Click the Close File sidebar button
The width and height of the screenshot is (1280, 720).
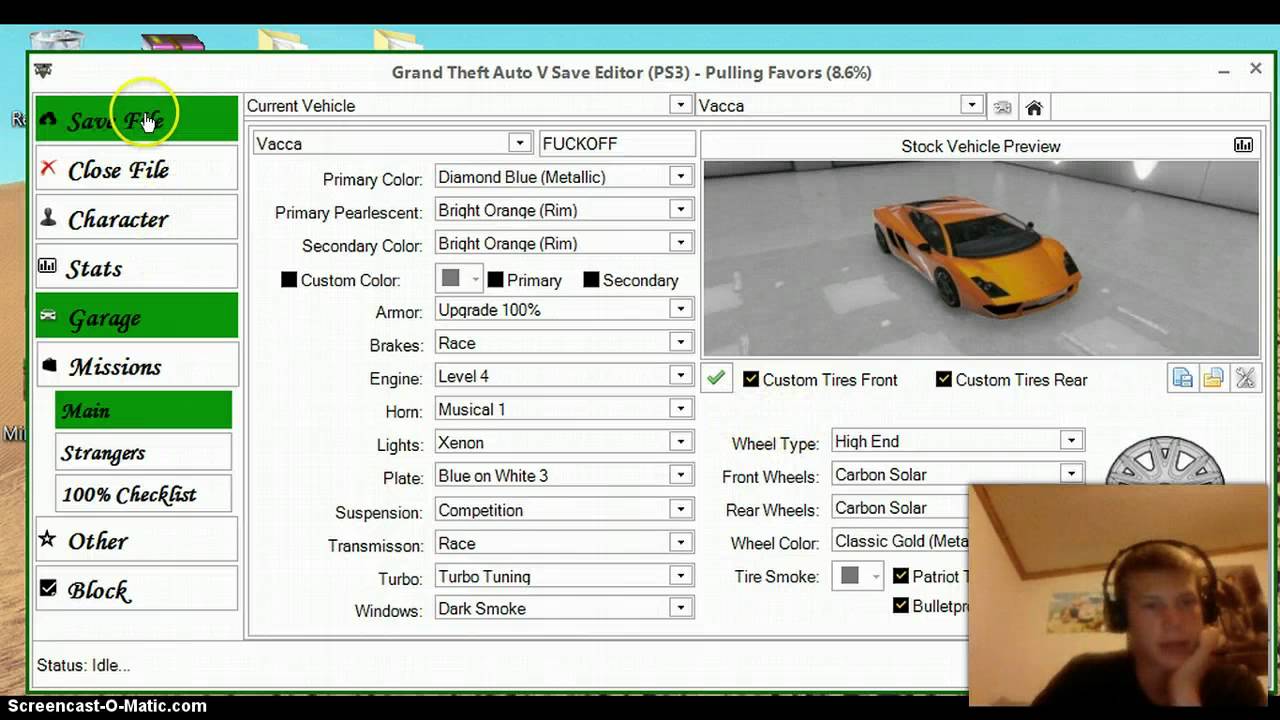point(137,169)
